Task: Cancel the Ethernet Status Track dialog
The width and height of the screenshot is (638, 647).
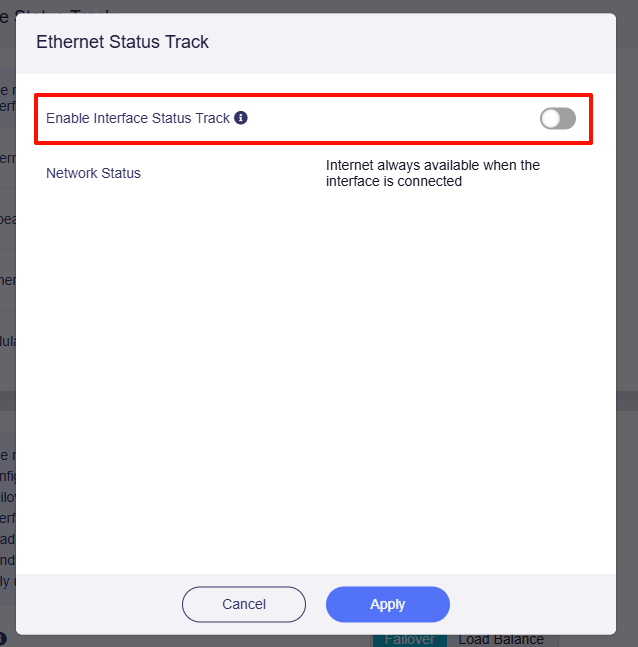Action: click(x=244, y=604)
